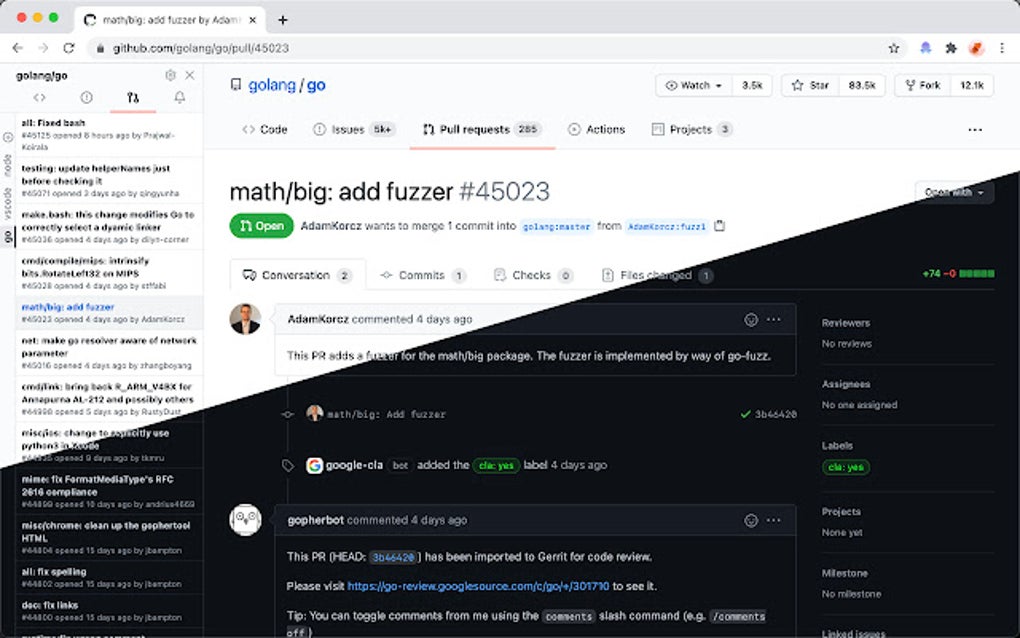Open the Commits tab
Viewport: 1020px width, 638px height.
click(423, 275)
